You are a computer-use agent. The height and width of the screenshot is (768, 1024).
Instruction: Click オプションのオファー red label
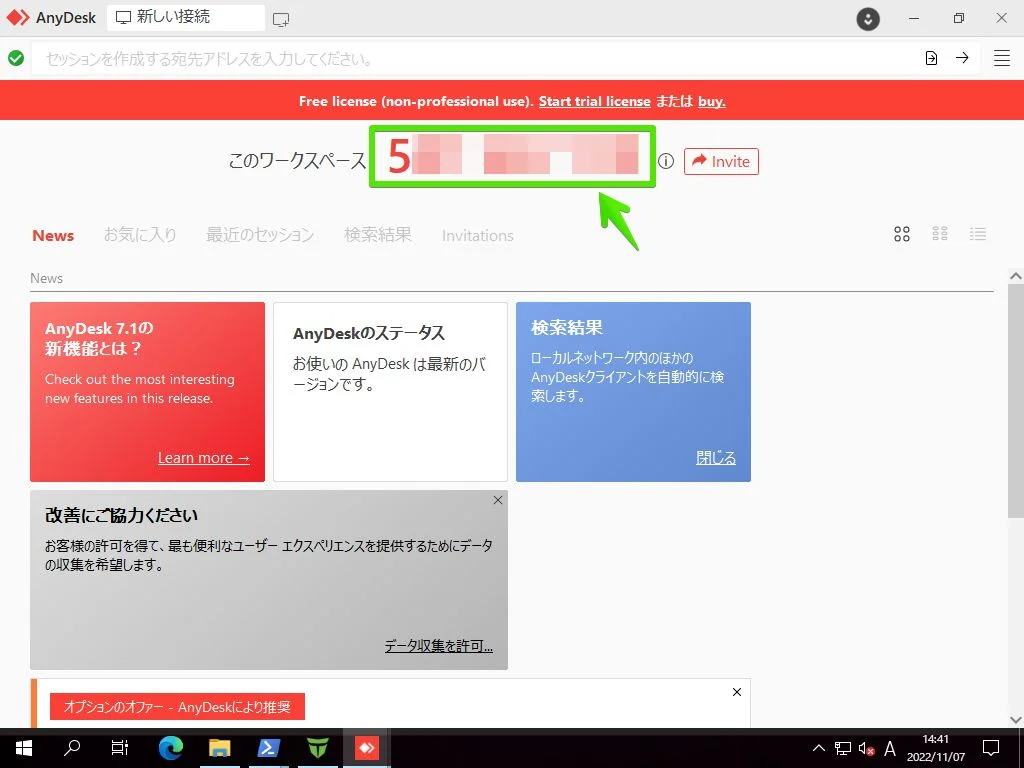coord(177,707)
